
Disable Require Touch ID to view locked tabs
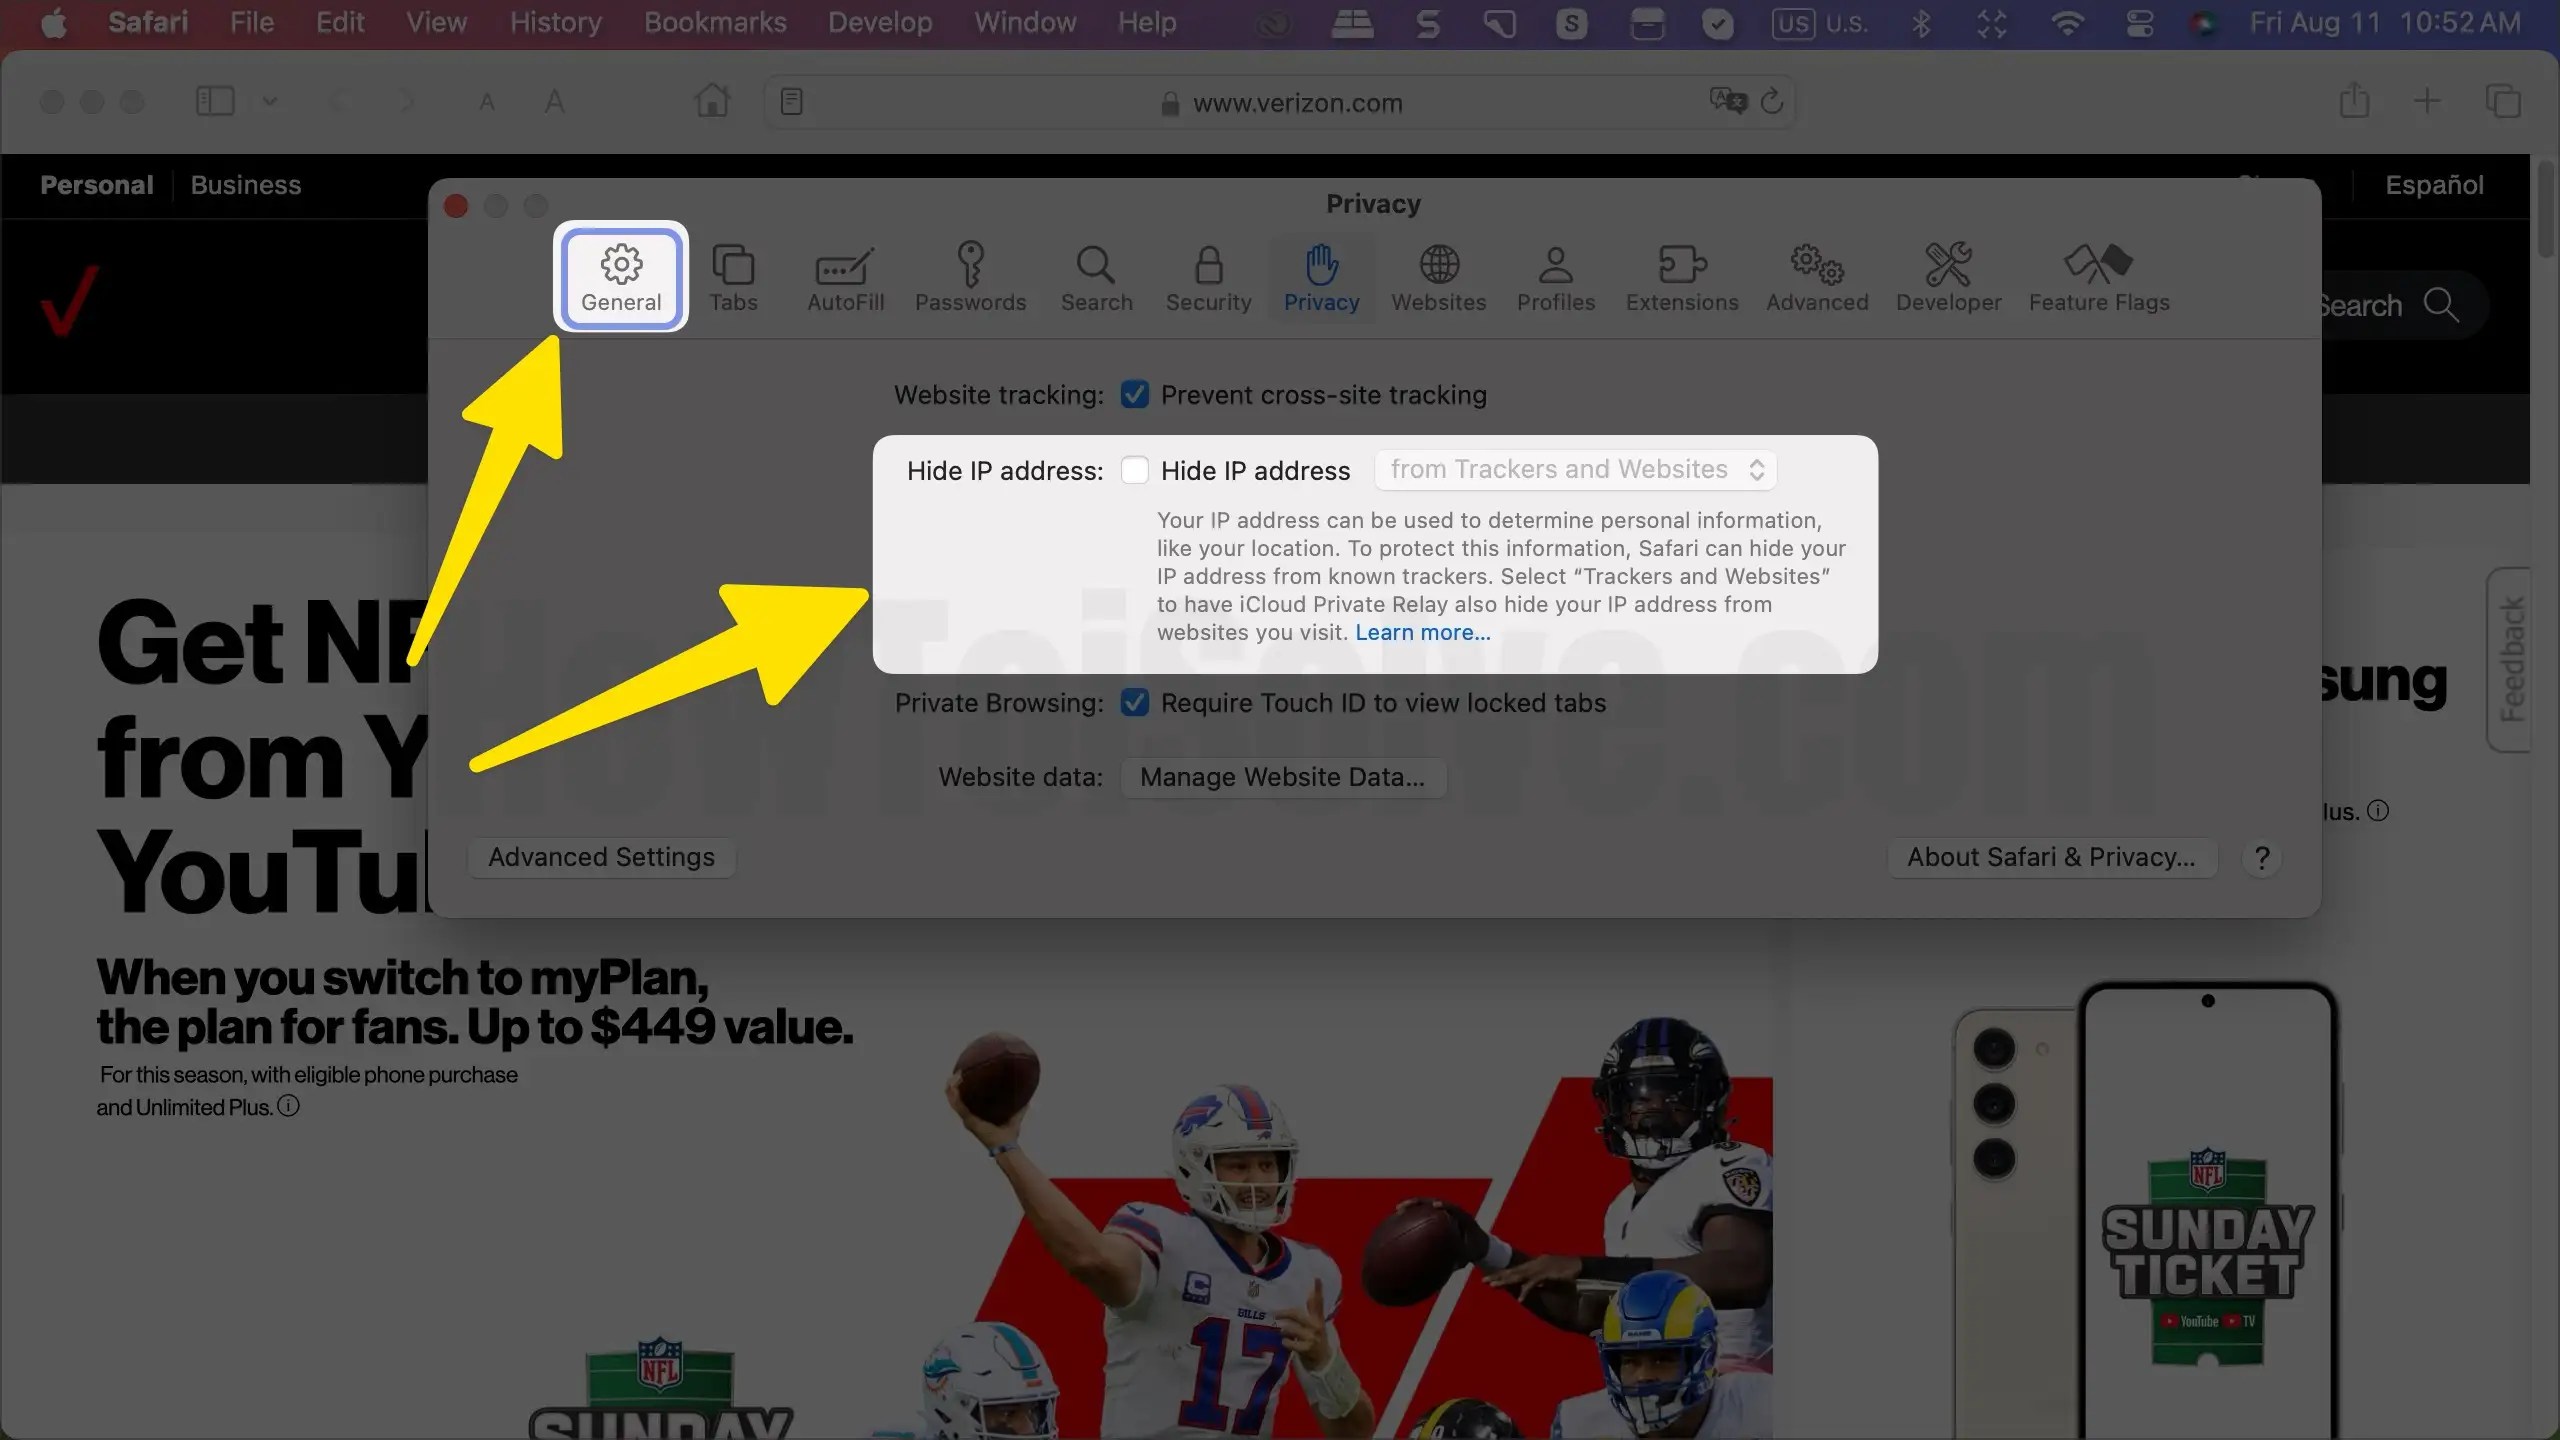point(1133,702)
